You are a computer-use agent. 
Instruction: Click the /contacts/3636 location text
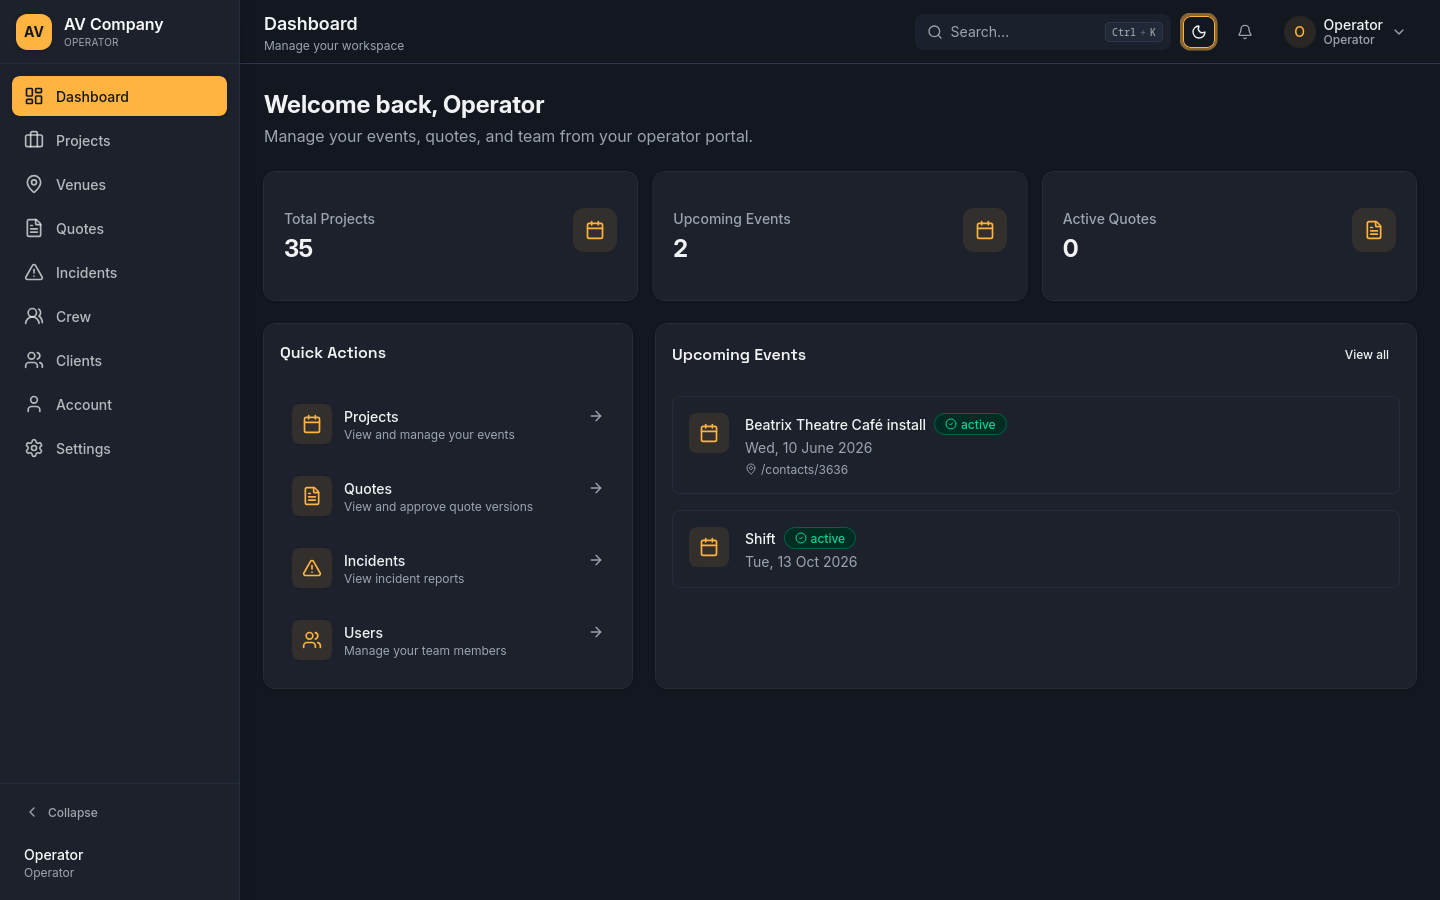pos(804,470)
